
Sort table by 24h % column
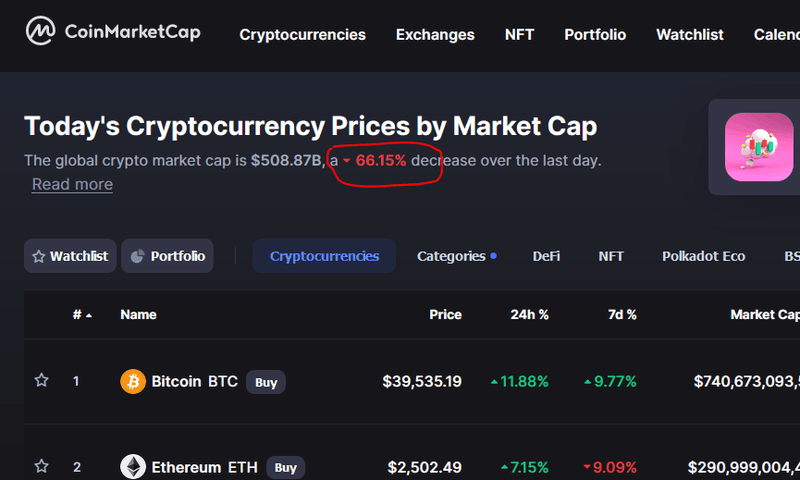click(x=529, y=314)
